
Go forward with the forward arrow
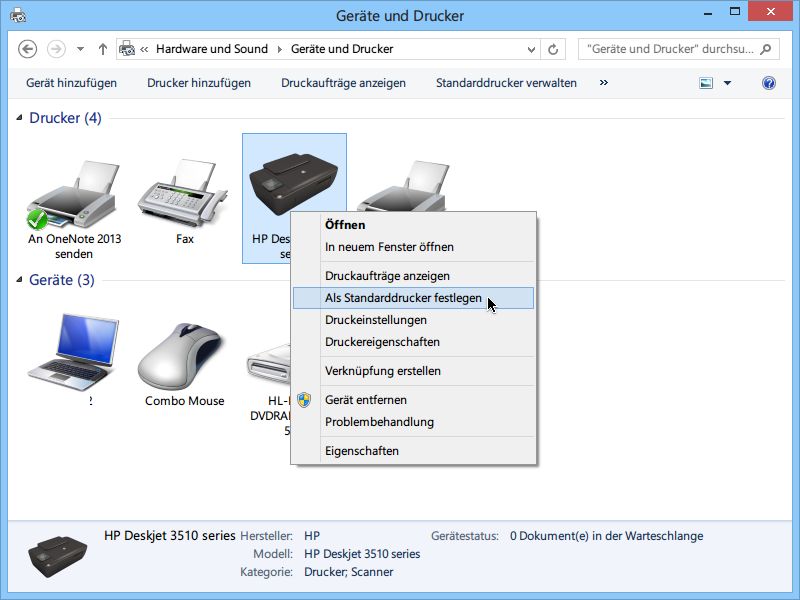click(x=56, y=49)
